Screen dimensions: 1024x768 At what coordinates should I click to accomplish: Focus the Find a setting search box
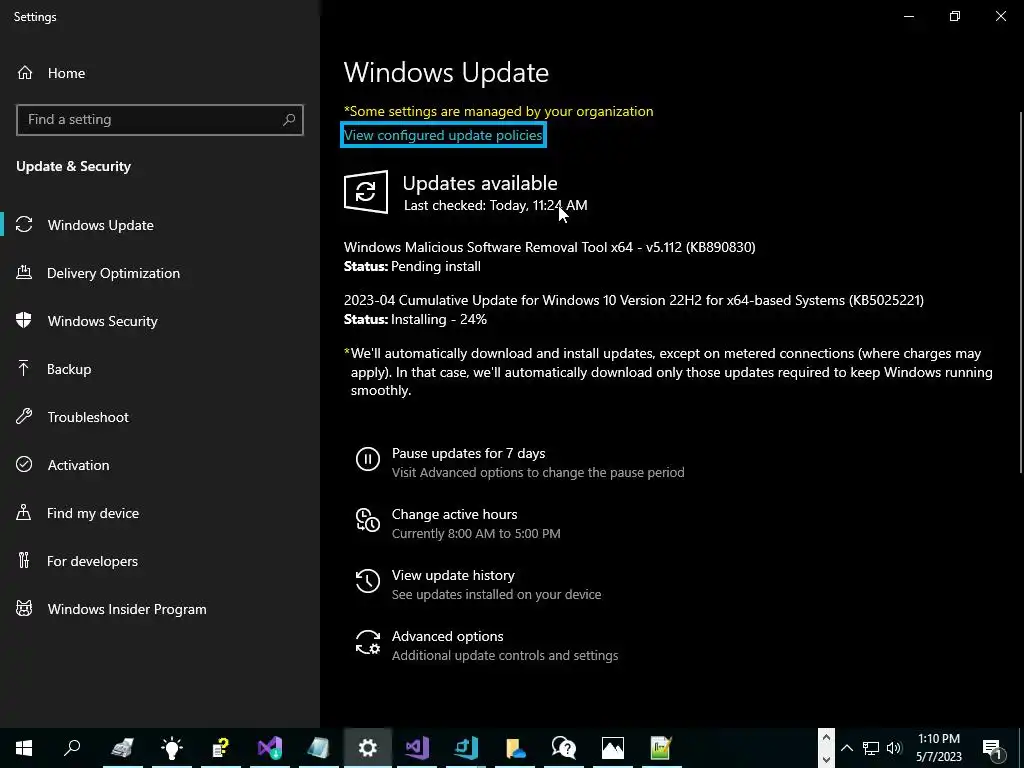[x=160, y=120]
